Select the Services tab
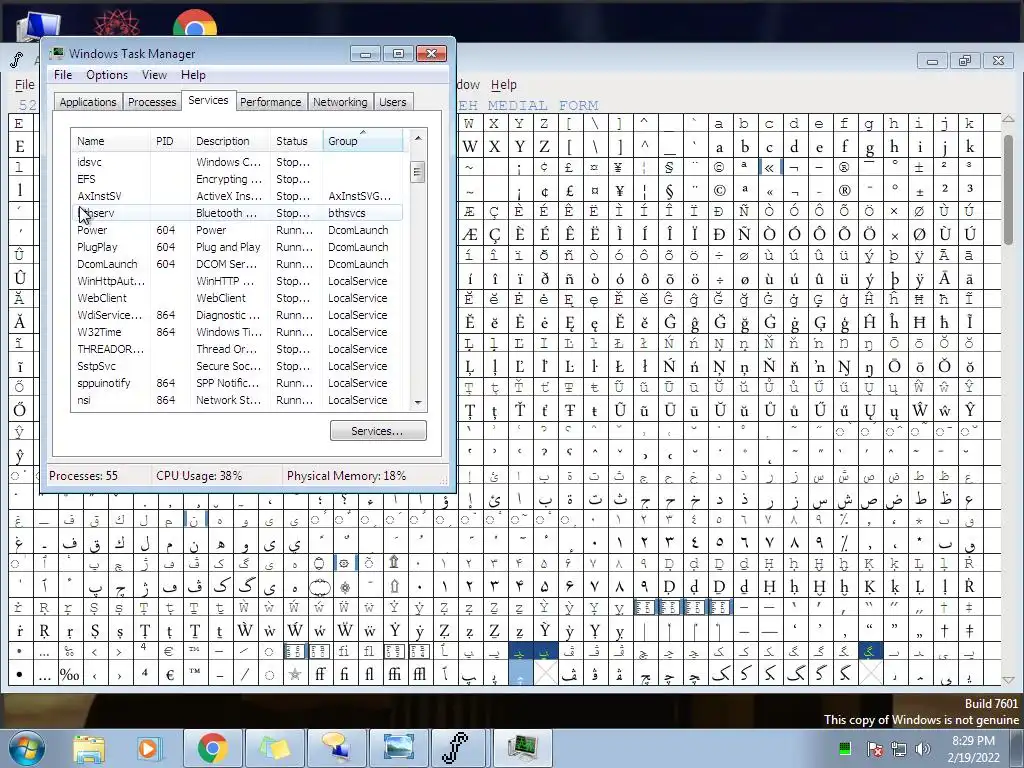This screenshot has height=768, width=1024. 208,100
